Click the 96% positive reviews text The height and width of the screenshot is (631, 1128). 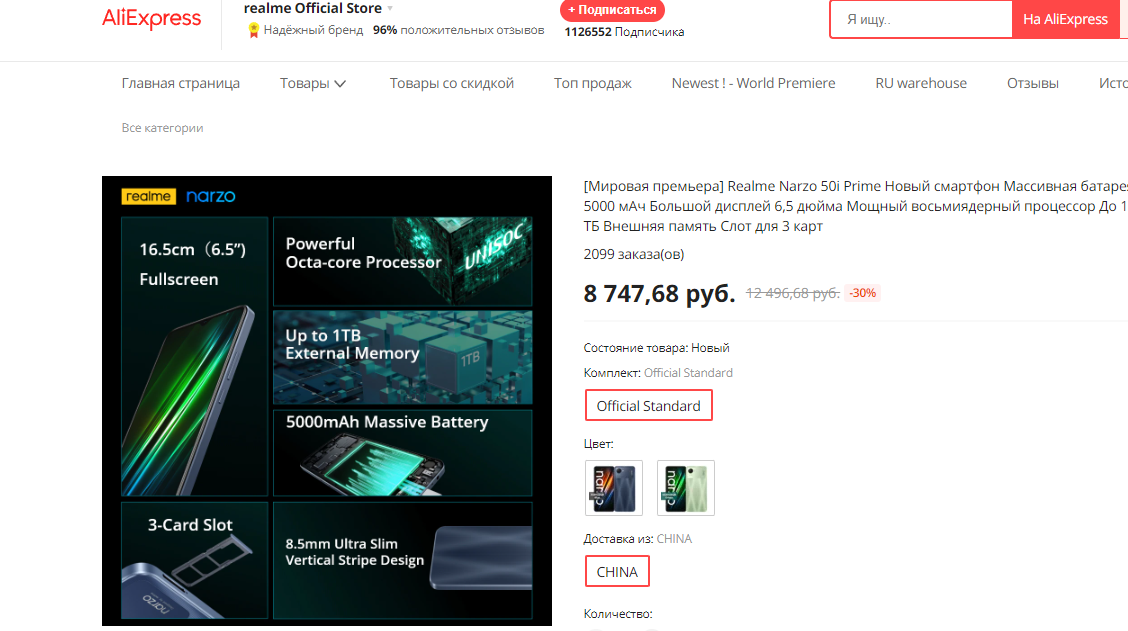(x=458, y=30)
